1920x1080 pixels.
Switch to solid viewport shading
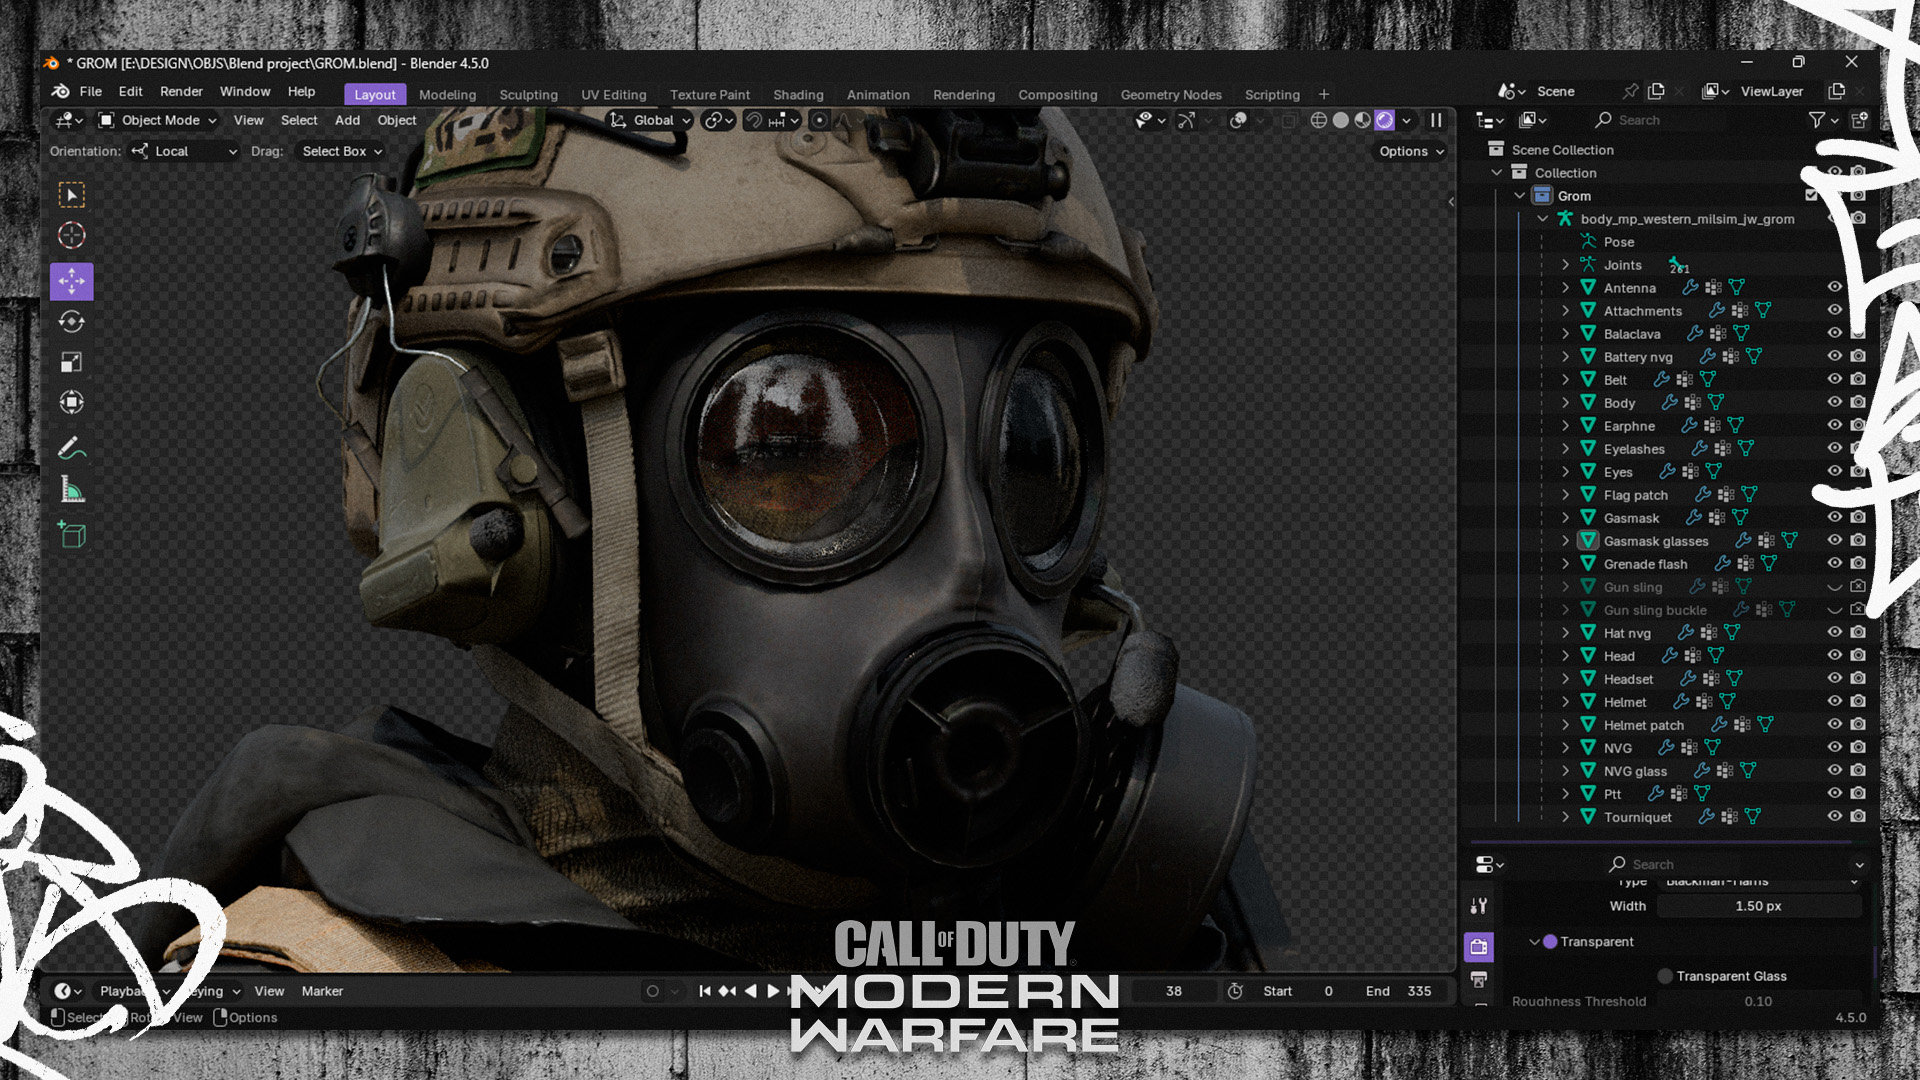pos(1341,120)
